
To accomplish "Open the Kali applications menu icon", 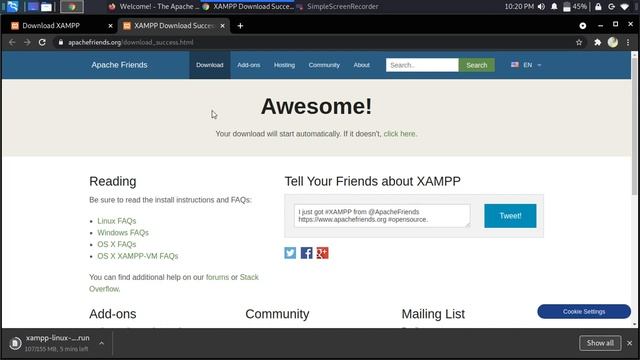I will pos(13,7).
